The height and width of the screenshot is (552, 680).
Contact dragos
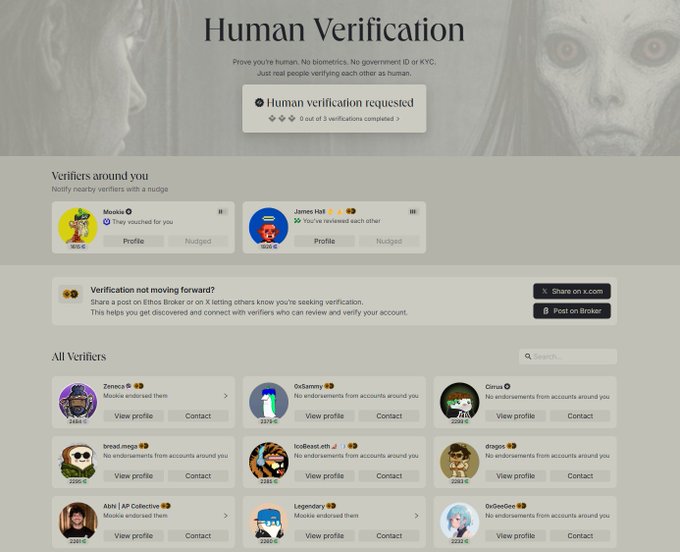(x=580, y=476)
